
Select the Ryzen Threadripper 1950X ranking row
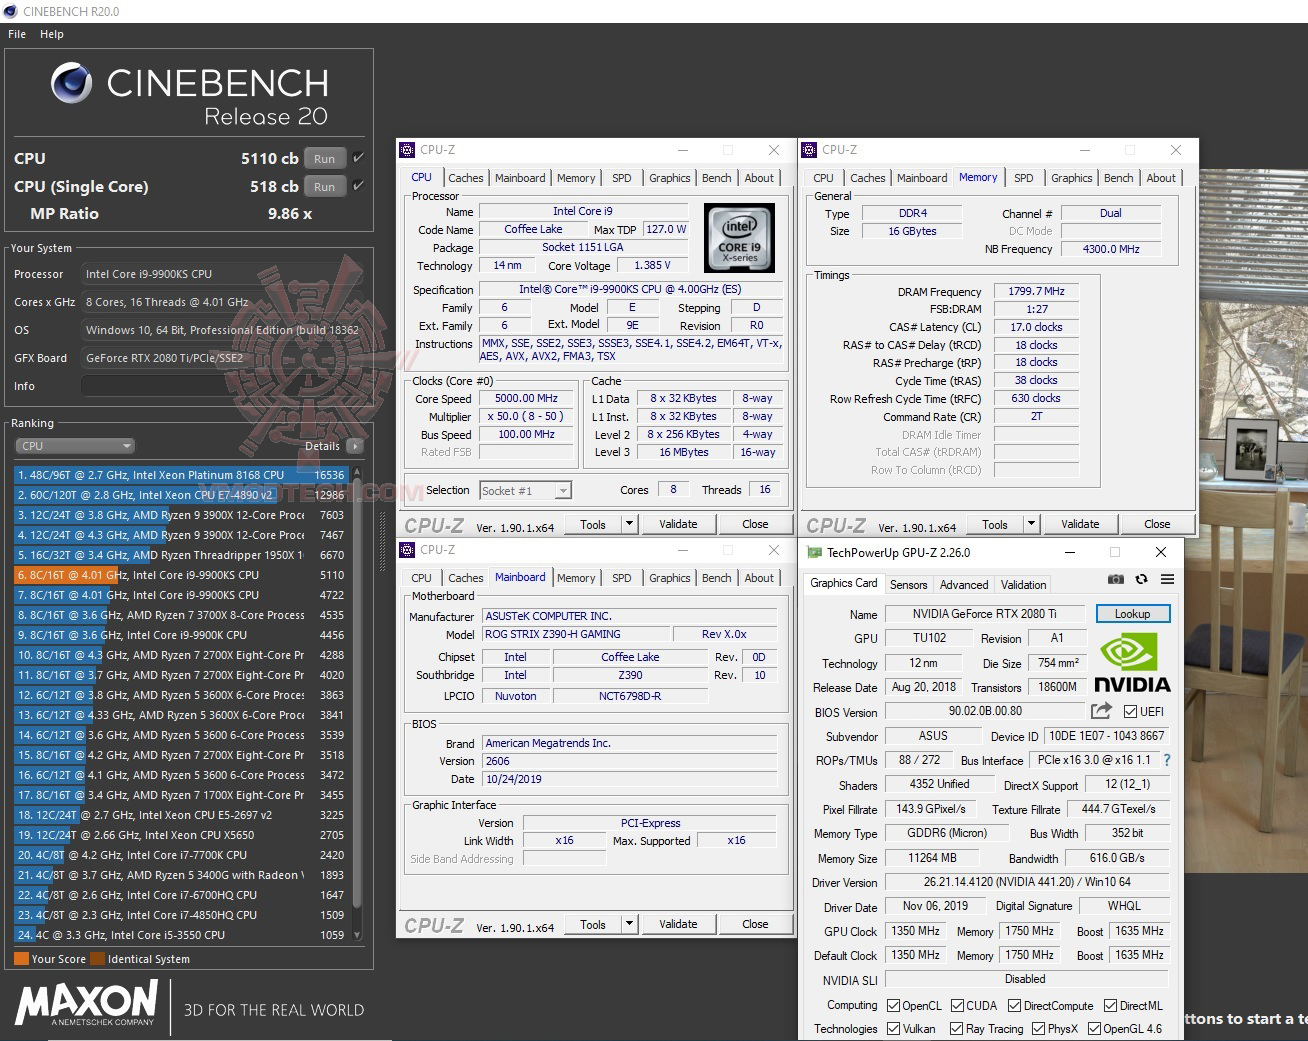[x=181, y=555]
